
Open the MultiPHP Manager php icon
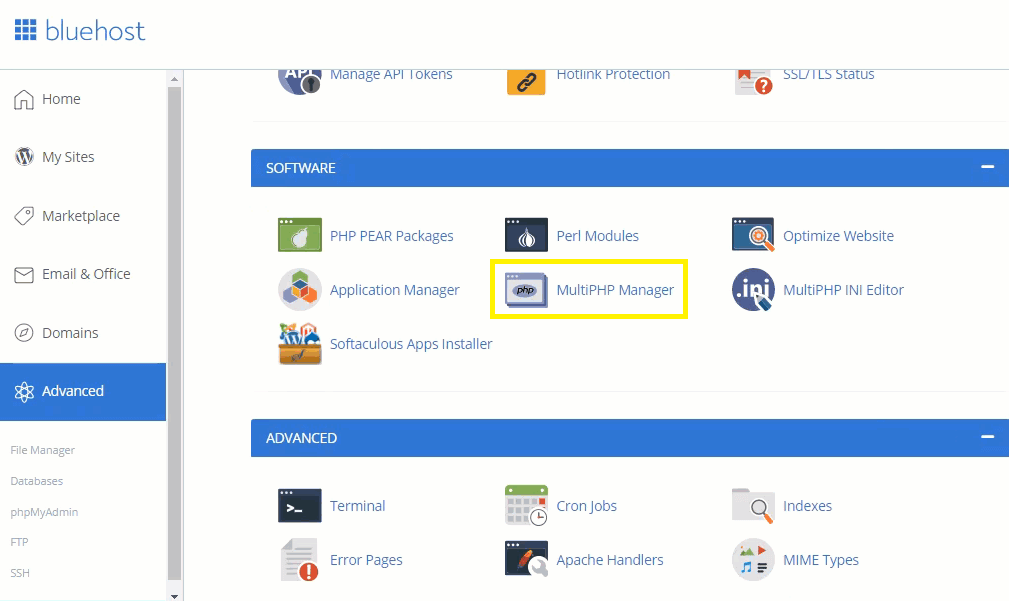526,290
